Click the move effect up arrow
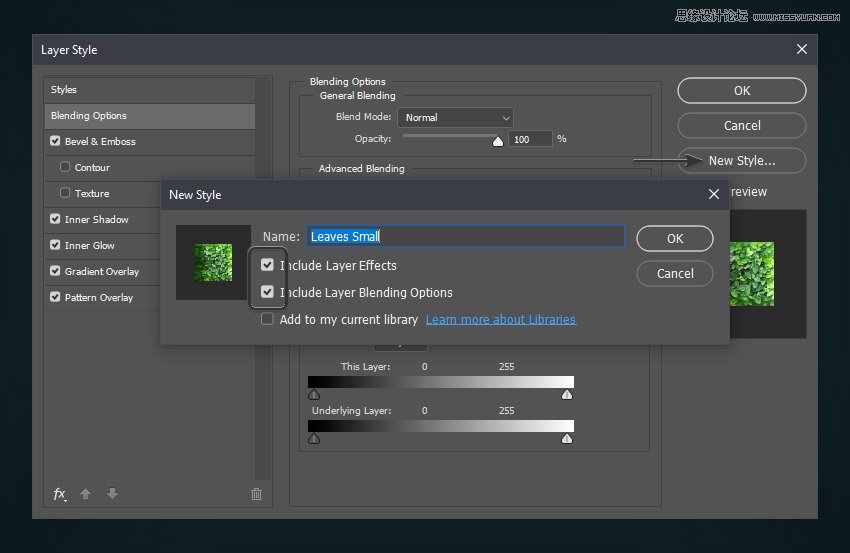This screenshot has height=553, width=850. (86, 494)
